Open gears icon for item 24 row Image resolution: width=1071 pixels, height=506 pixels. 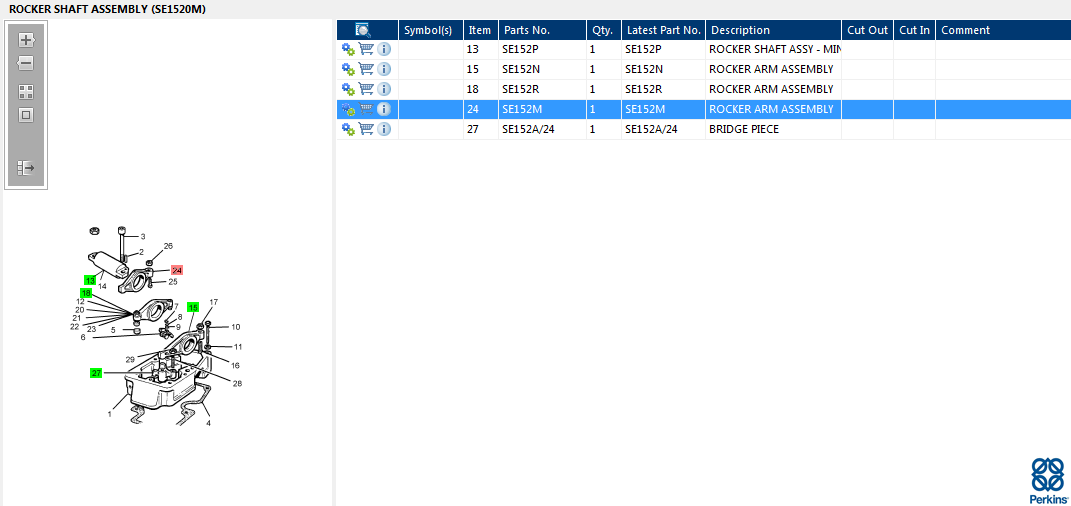(x=348, y=109)
